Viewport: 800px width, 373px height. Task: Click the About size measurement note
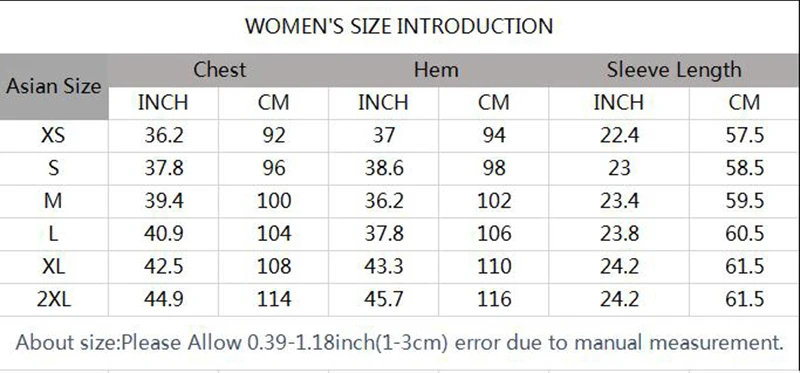click(x=399, y=343)
